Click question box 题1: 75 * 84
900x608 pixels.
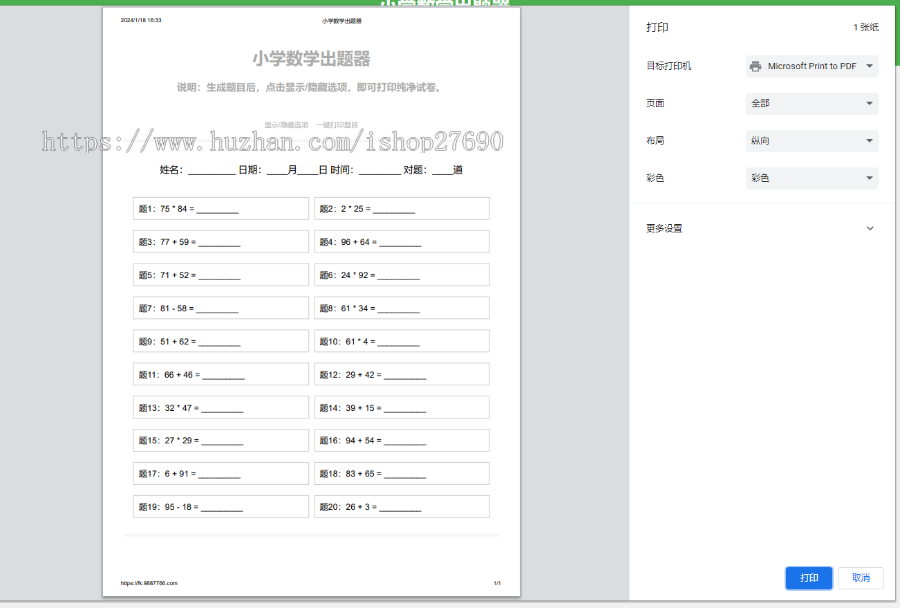pyautogui.click(x=220, y=208)
